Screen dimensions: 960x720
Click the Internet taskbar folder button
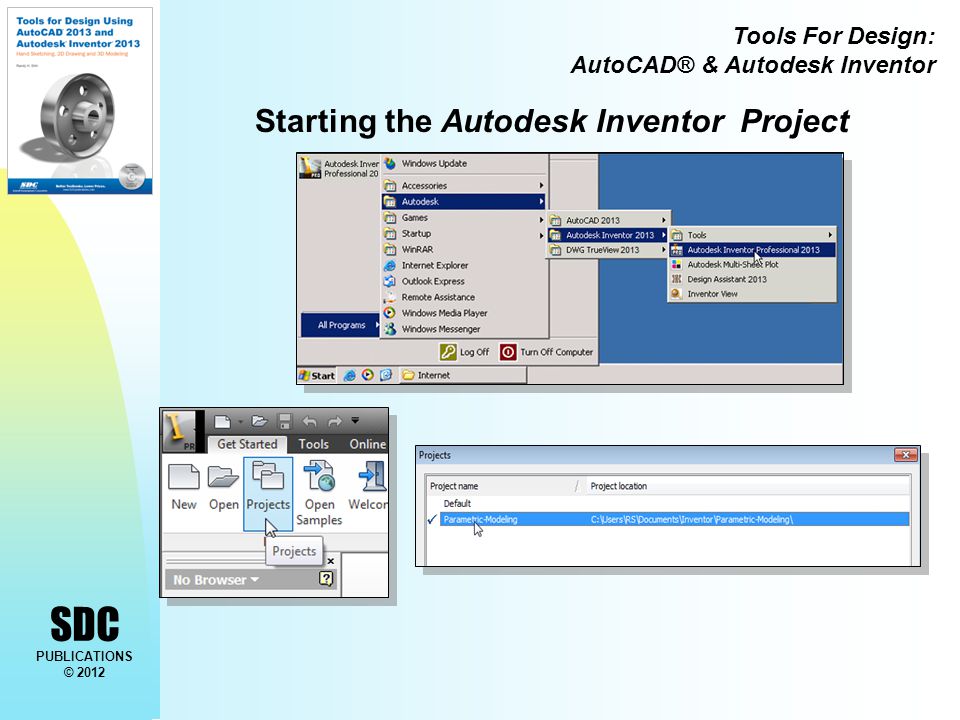point(463,375)
